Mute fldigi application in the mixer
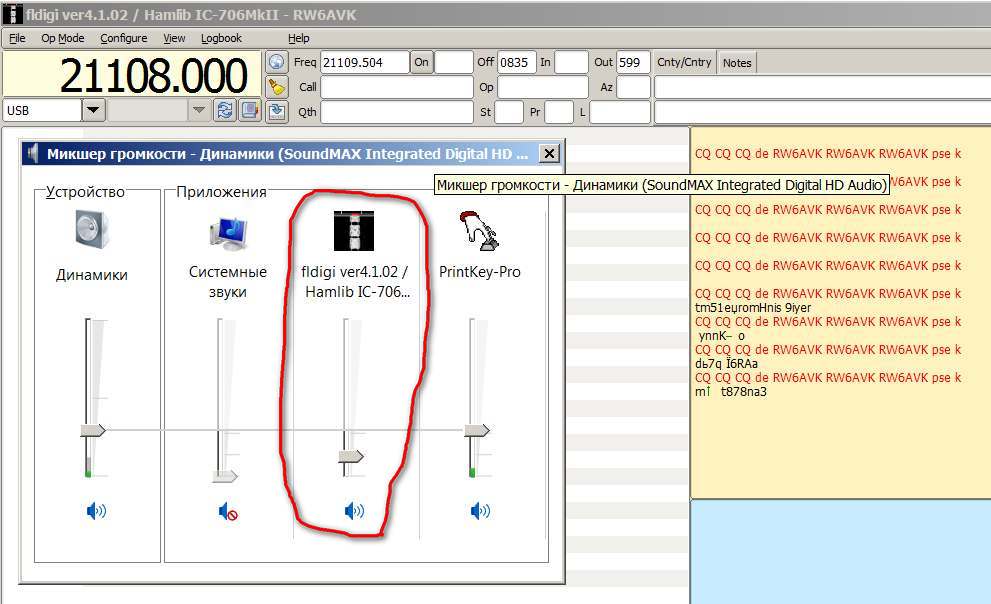Viewport: 991px width, 604px height. tap(354, 512)
